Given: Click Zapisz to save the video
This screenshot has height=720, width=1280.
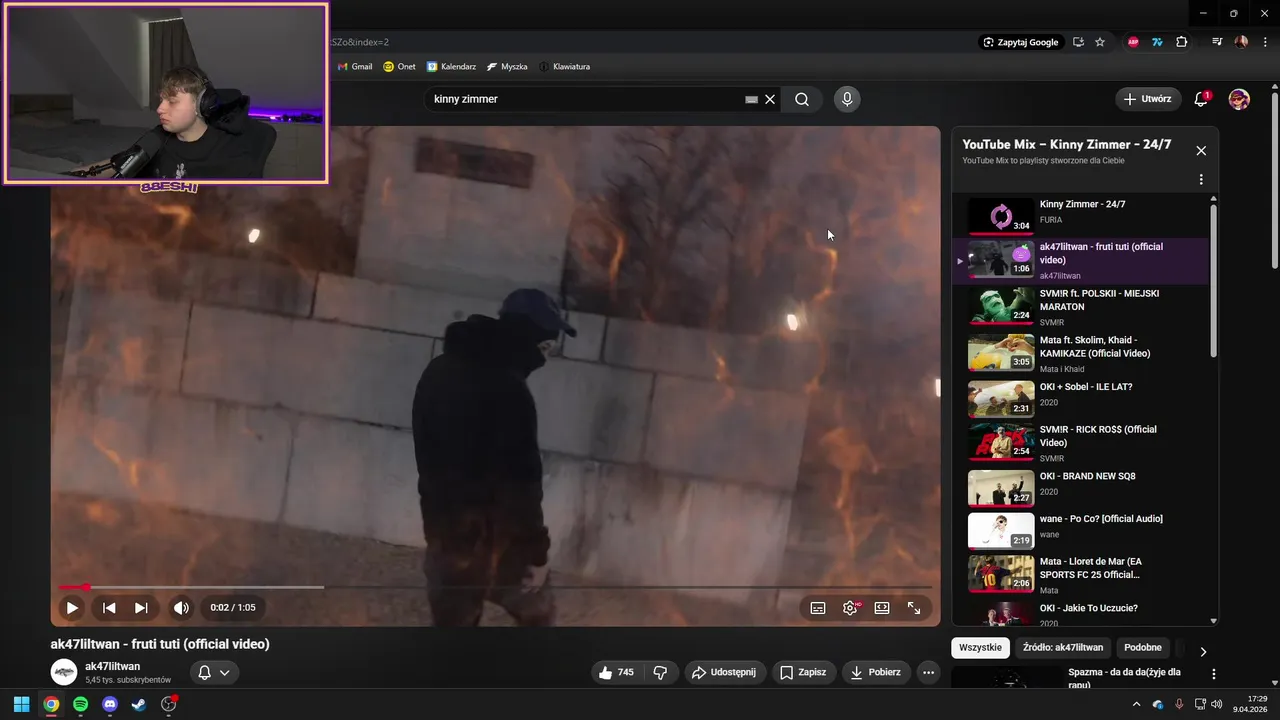Looking at the screenshot, I should click(x=803, y=672).
